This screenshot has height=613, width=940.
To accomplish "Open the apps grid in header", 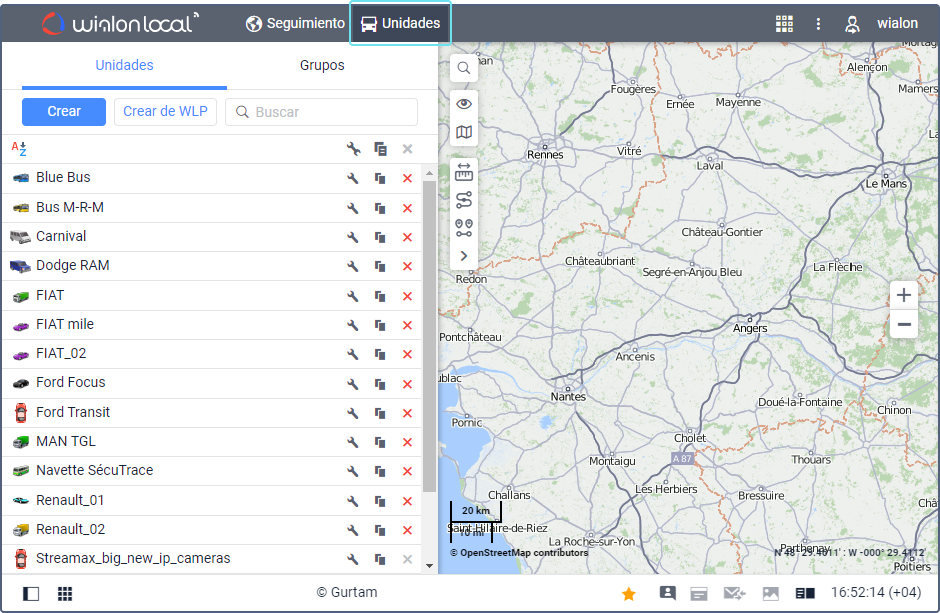I will click(x=784, y=24).
